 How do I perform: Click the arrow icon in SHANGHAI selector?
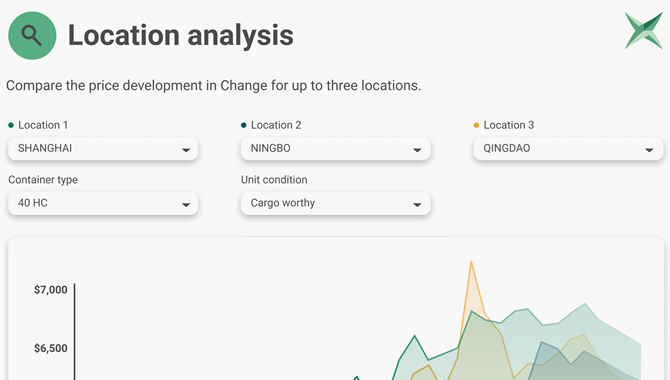(x=186, y=150)
